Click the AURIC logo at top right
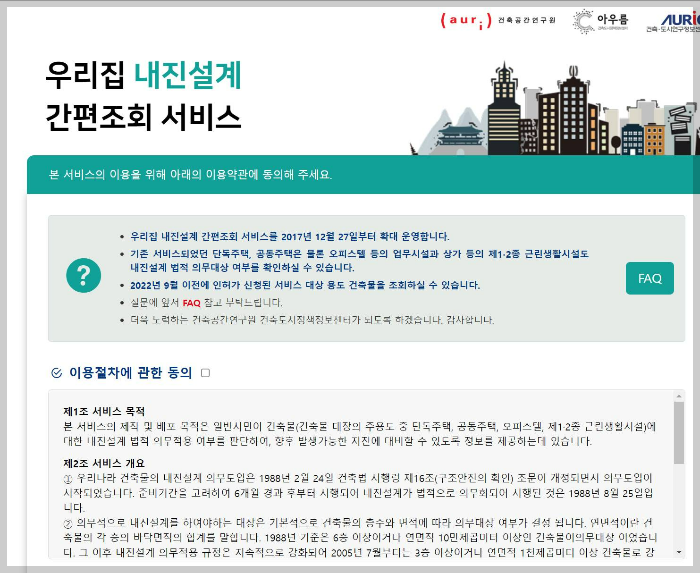This screenshot has width=700, height=573. tap(673, 22)
